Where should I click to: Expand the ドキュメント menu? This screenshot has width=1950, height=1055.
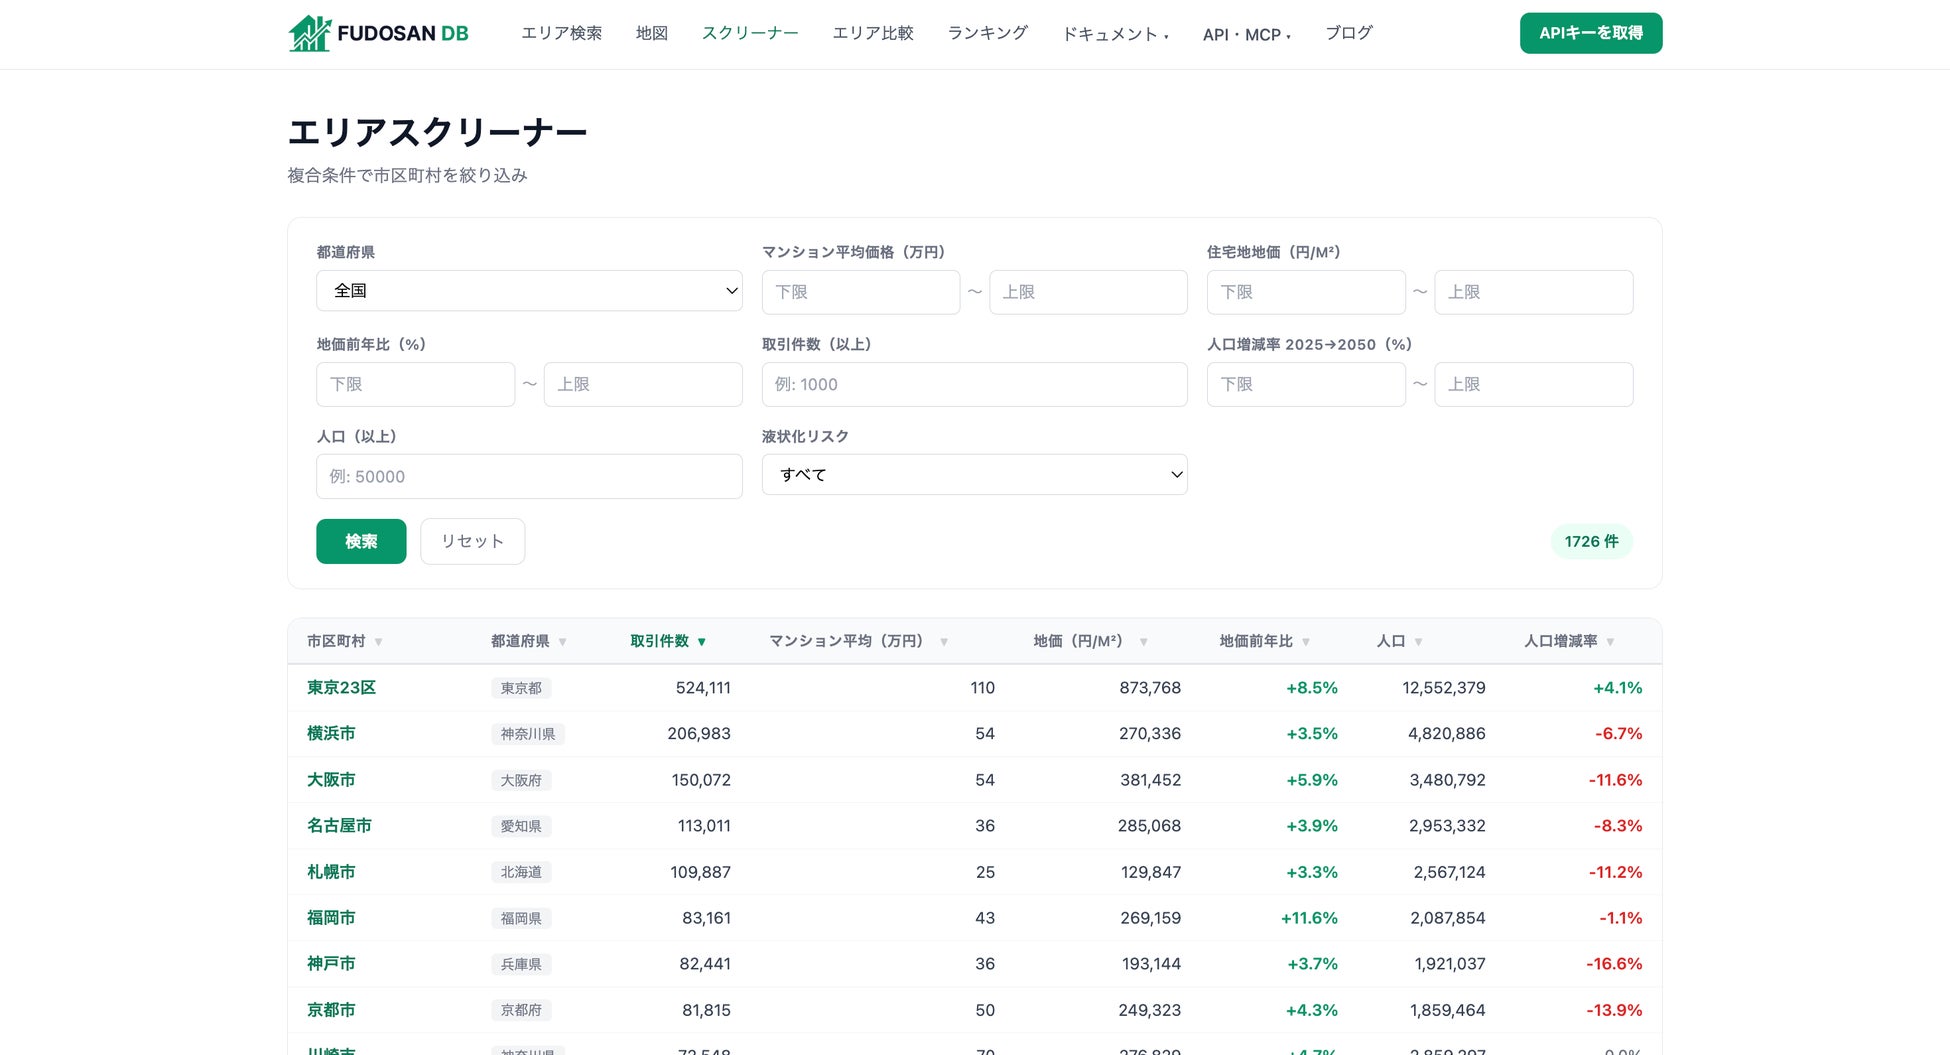coord(1114,34)
